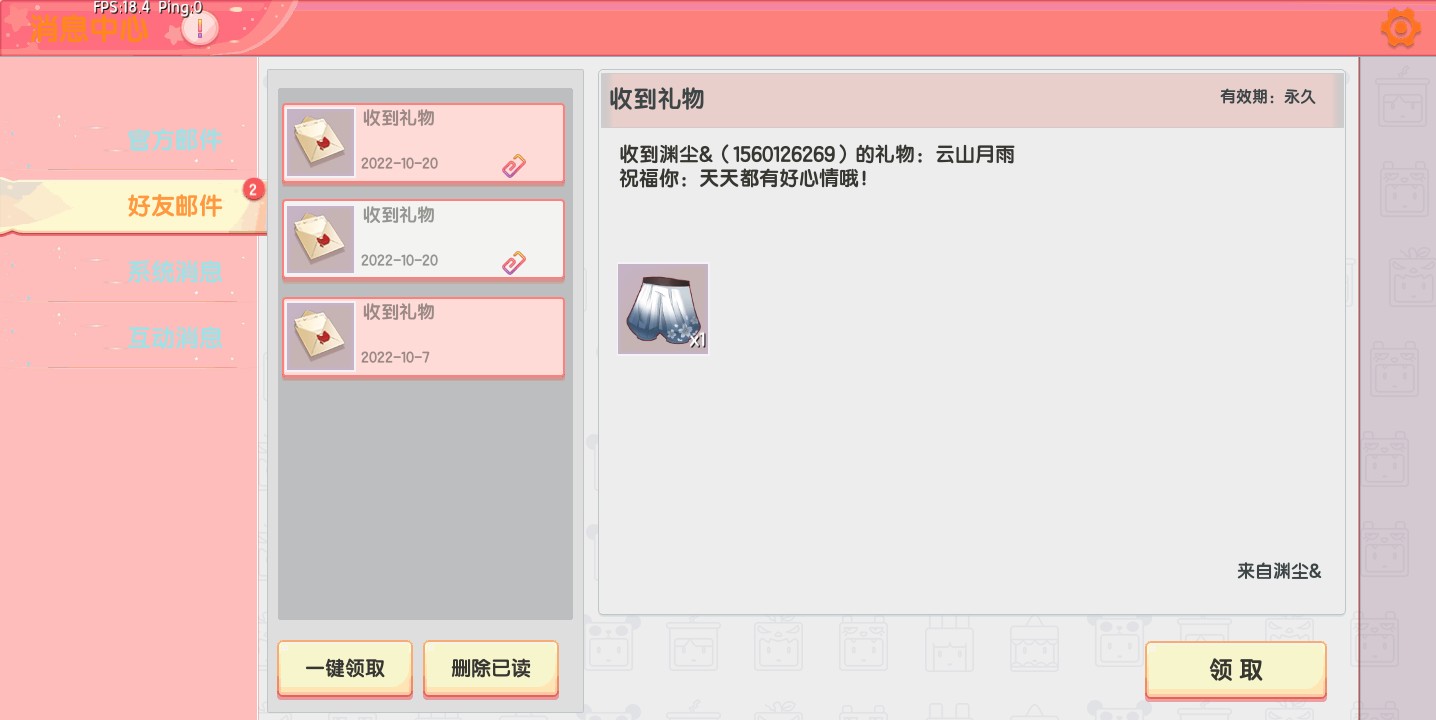The image size is (1436, 720).
Task: Click the paperclip attachment icon on second mail
Action: click(x=514, y=263)
